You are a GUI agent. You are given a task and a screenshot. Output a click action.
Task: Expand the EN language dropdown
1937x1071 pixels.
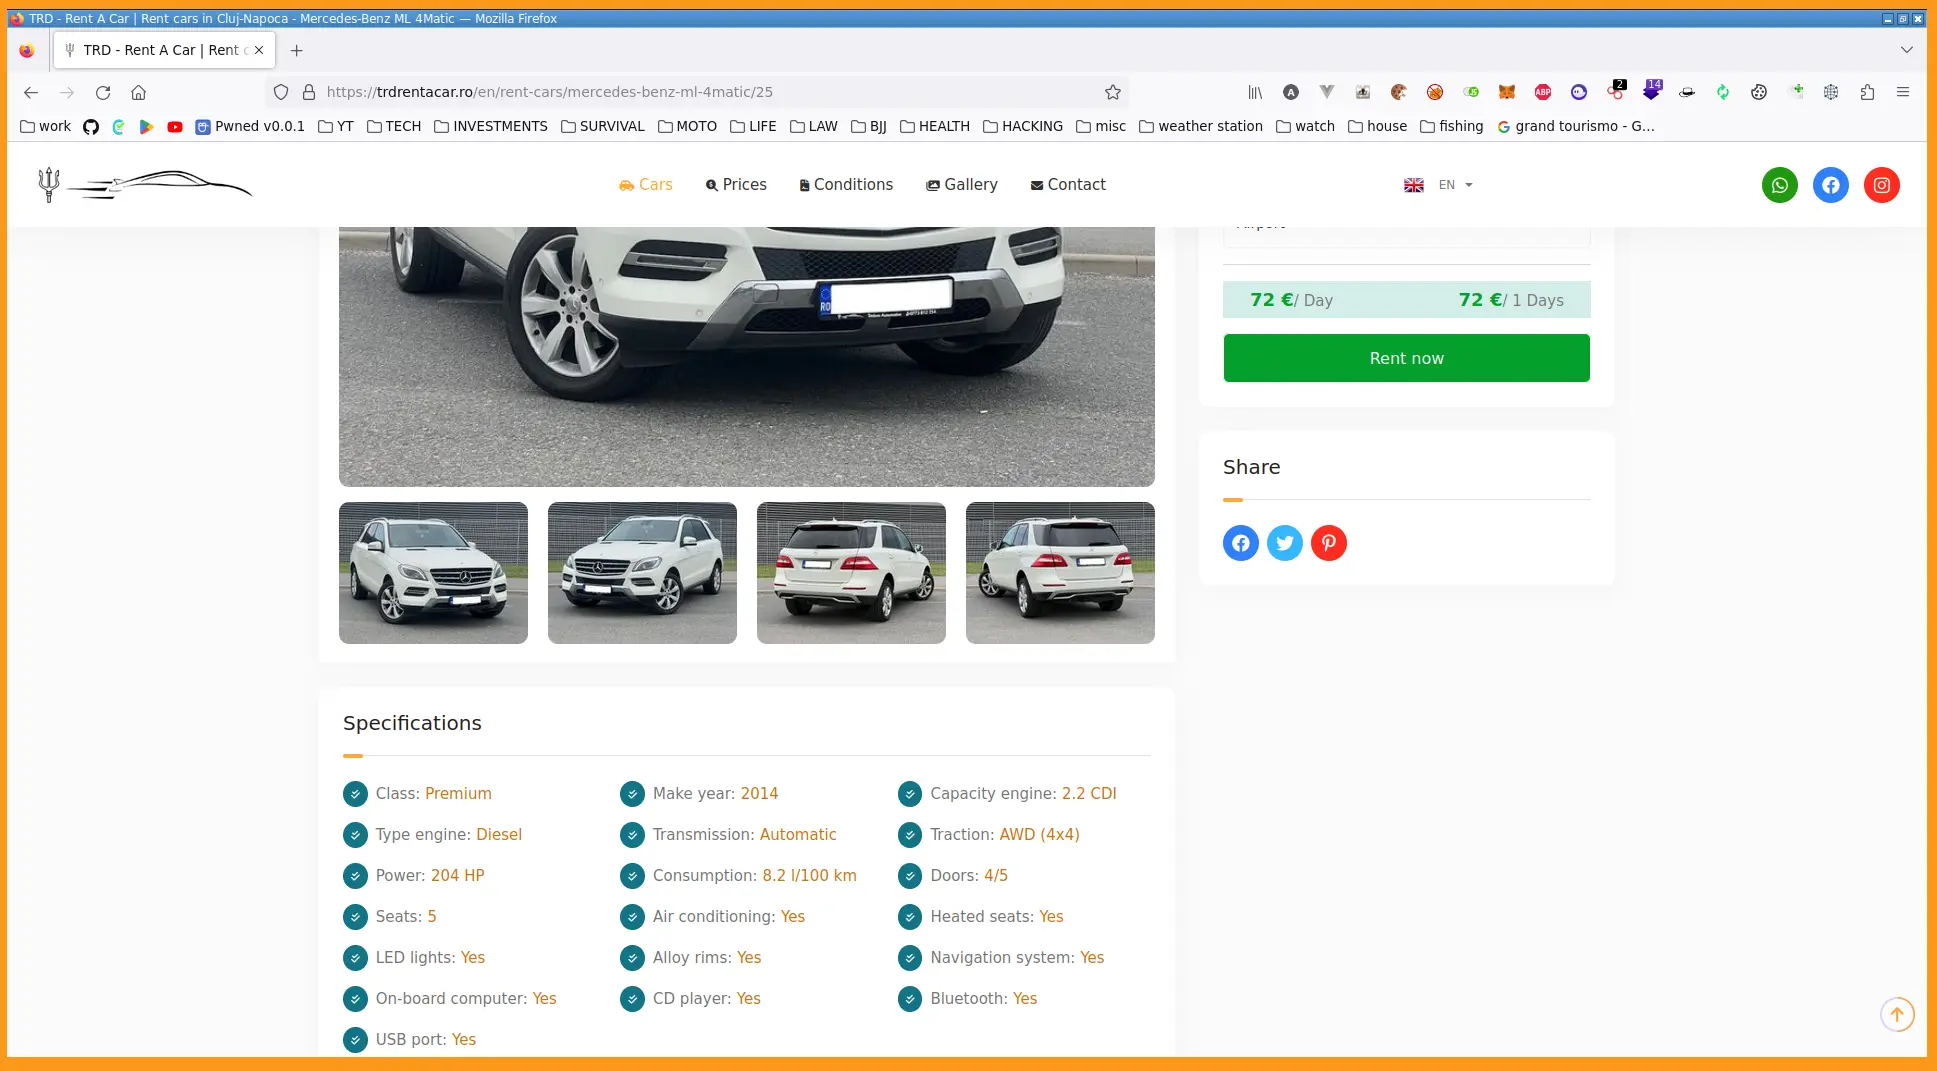click(x=1438, y=185)
